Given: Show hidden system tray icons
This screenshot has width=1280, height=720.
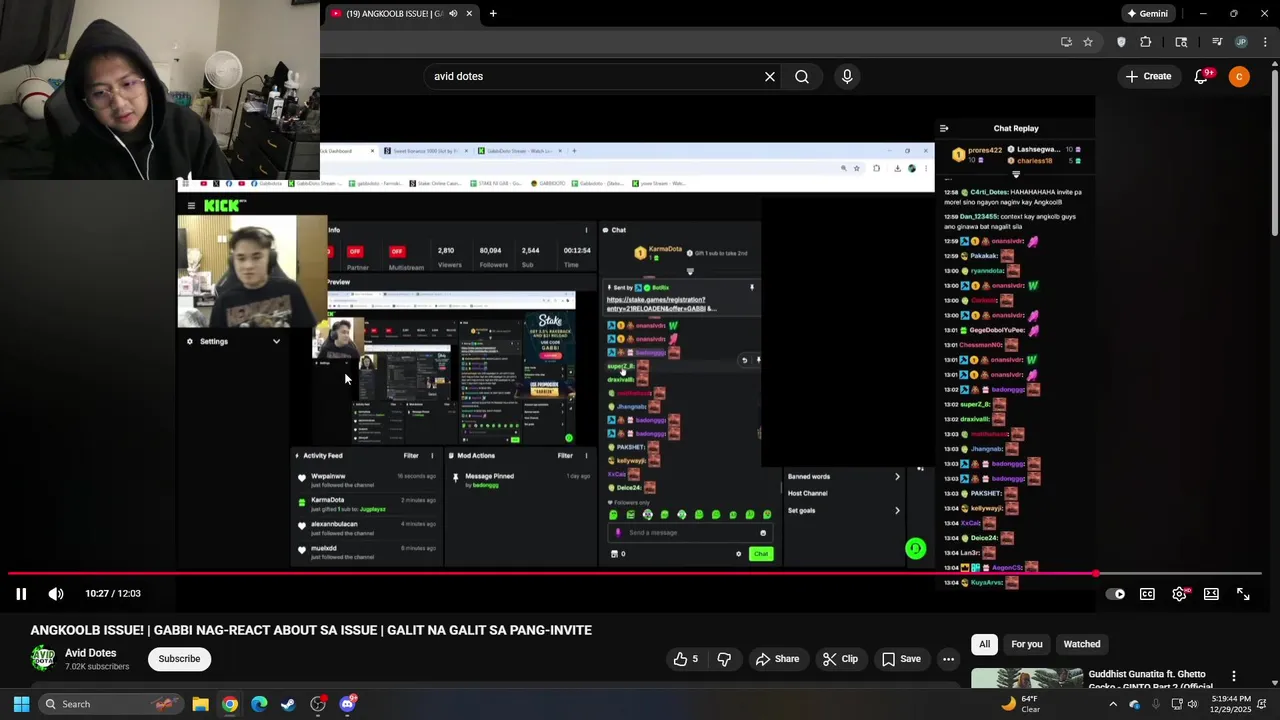Looking at the screenshot, I should click(1113, 704).
